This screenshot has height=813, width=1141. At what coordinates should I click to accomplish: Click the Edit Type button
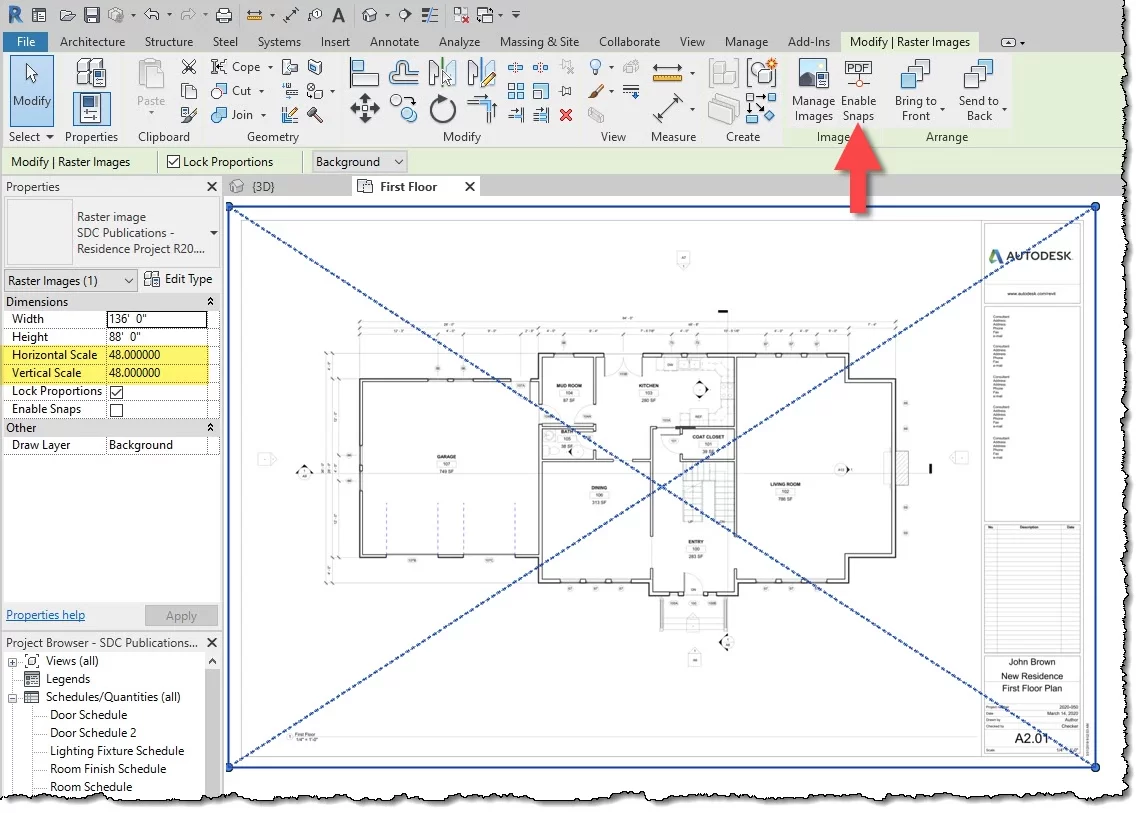pyautogui.click(x=179, y=280)
